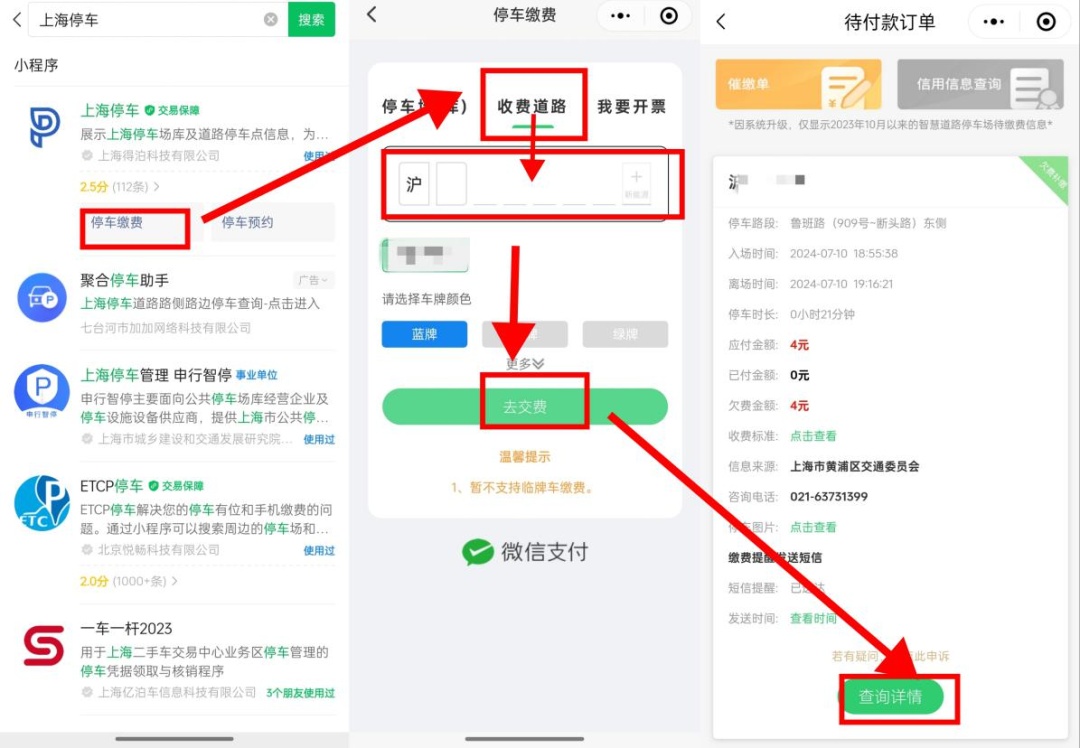Tap the 新能源 plus plate slot
The image size is (1080, 748).
click(x=636, y=184)
